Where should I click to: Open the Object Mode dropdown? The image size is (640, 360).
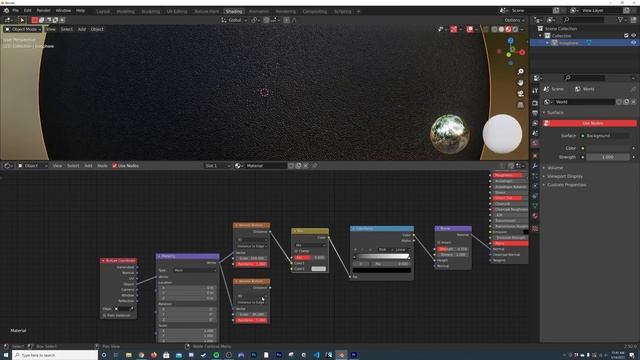[x=23, y=29]
